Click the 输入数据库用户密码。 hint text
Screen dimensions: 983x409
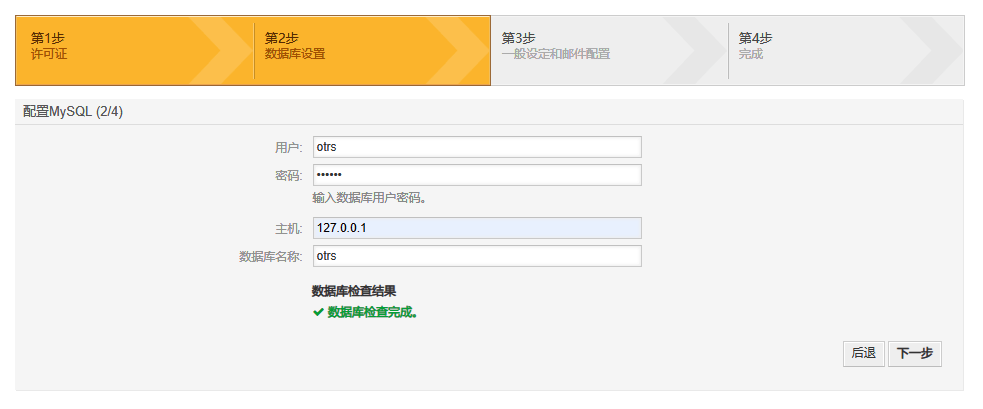coord(370,199)
